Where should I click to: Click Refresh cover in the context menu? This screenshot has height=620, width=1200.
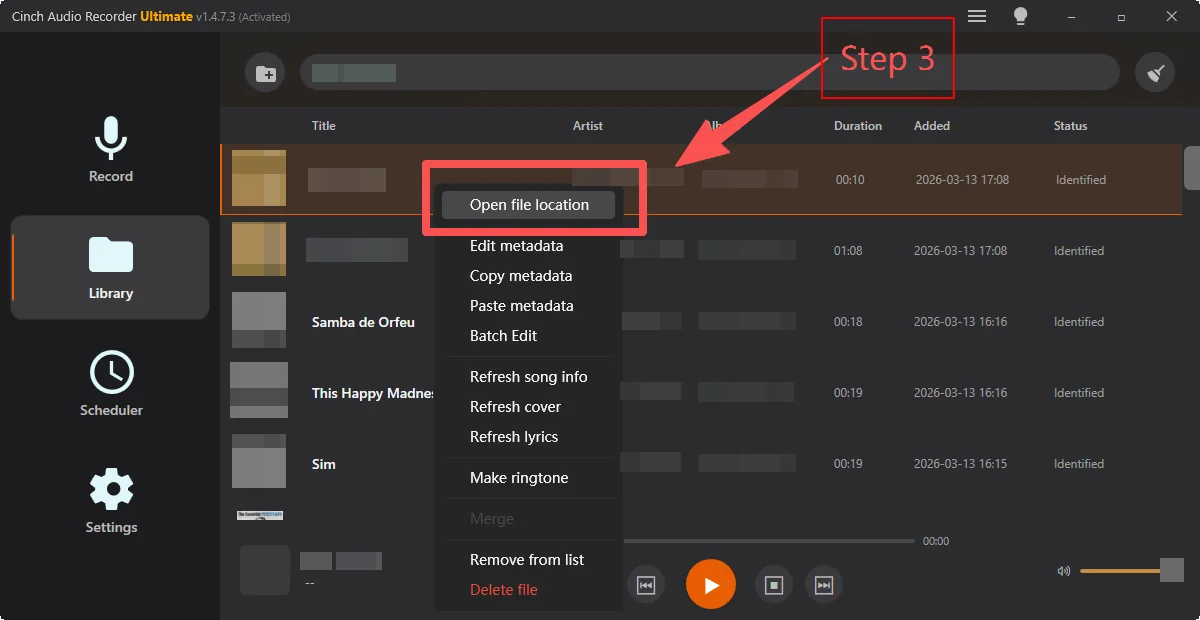point(516,406)
